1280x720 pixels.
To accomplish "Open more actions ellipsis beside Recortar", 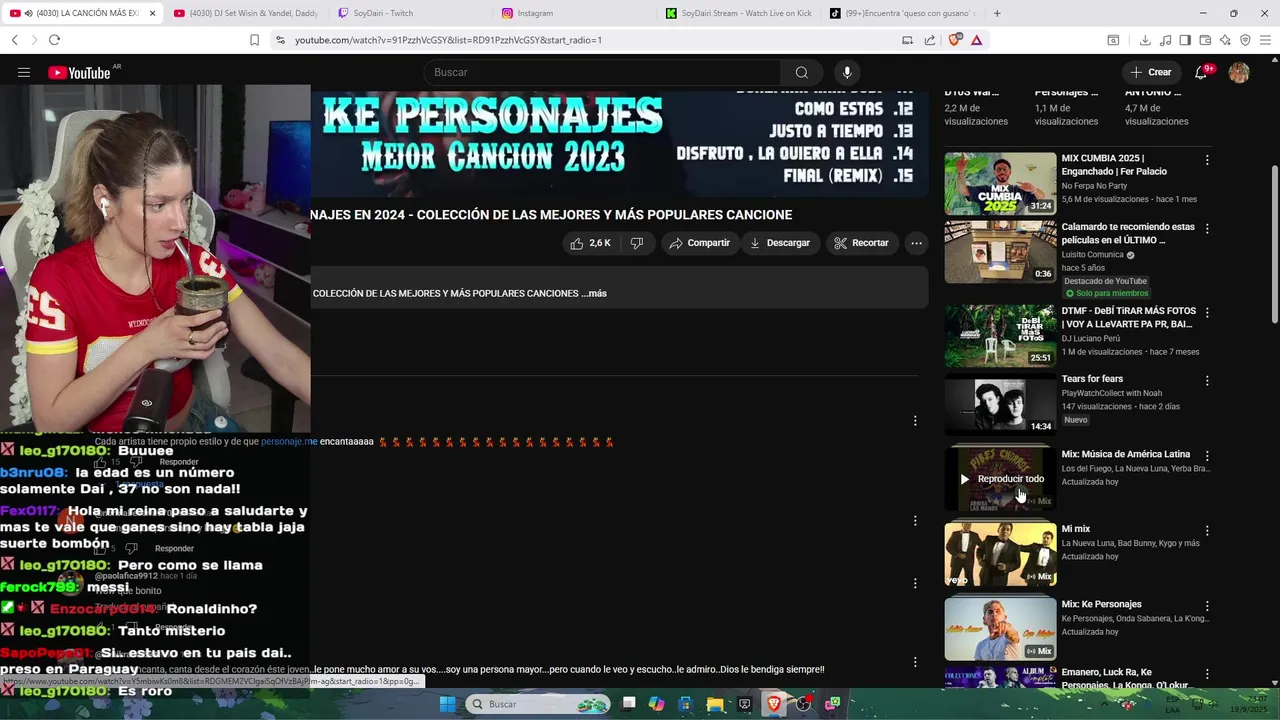I will point(916,243).
